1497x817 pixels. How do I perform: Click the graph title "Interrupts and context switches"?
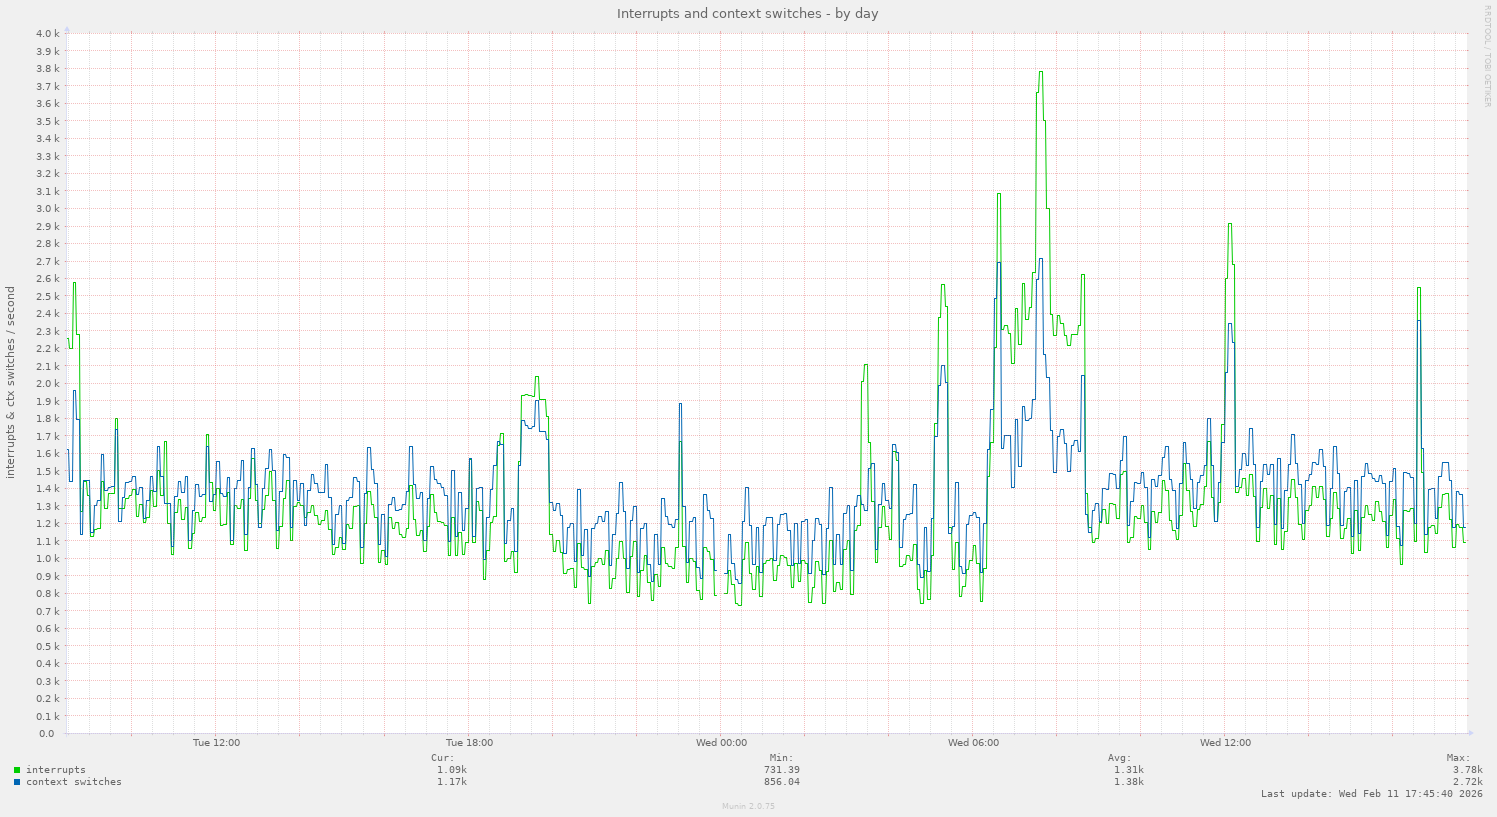tap(747, 13)
